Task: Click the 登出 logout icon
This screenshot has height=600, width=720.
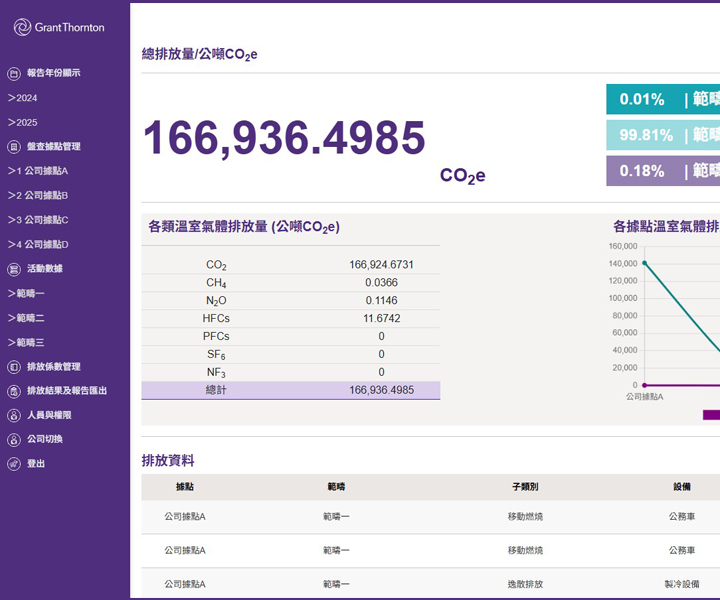Action: 14,464
